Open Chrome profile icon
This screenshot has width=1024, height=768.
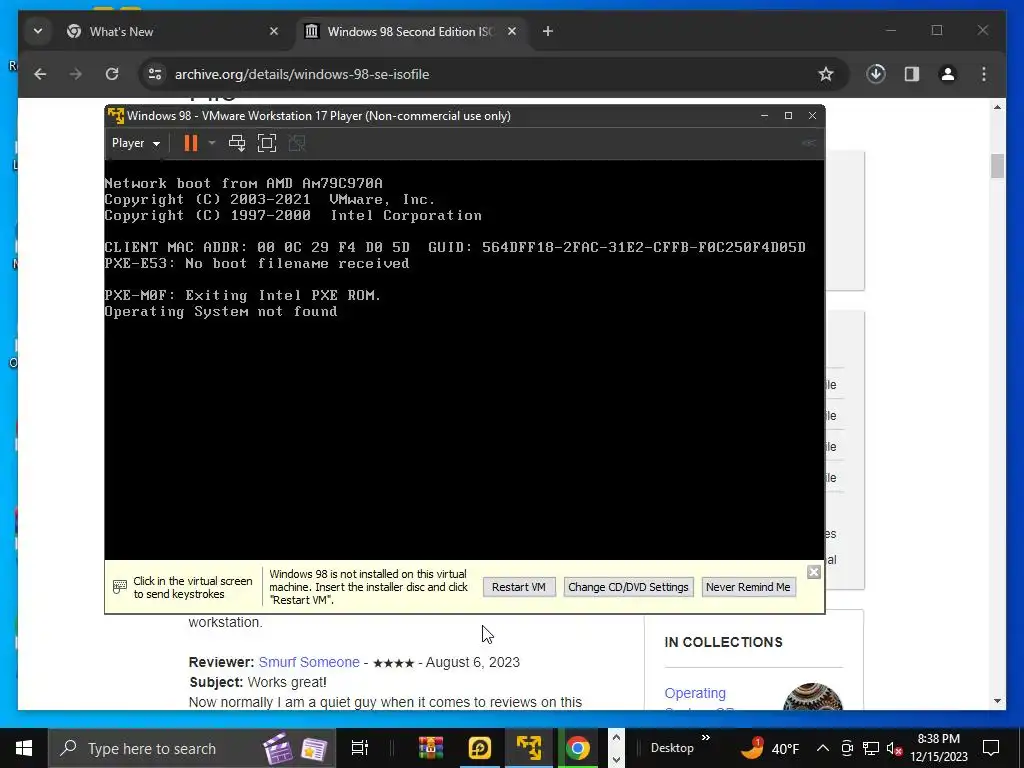[x=948, y=74]
